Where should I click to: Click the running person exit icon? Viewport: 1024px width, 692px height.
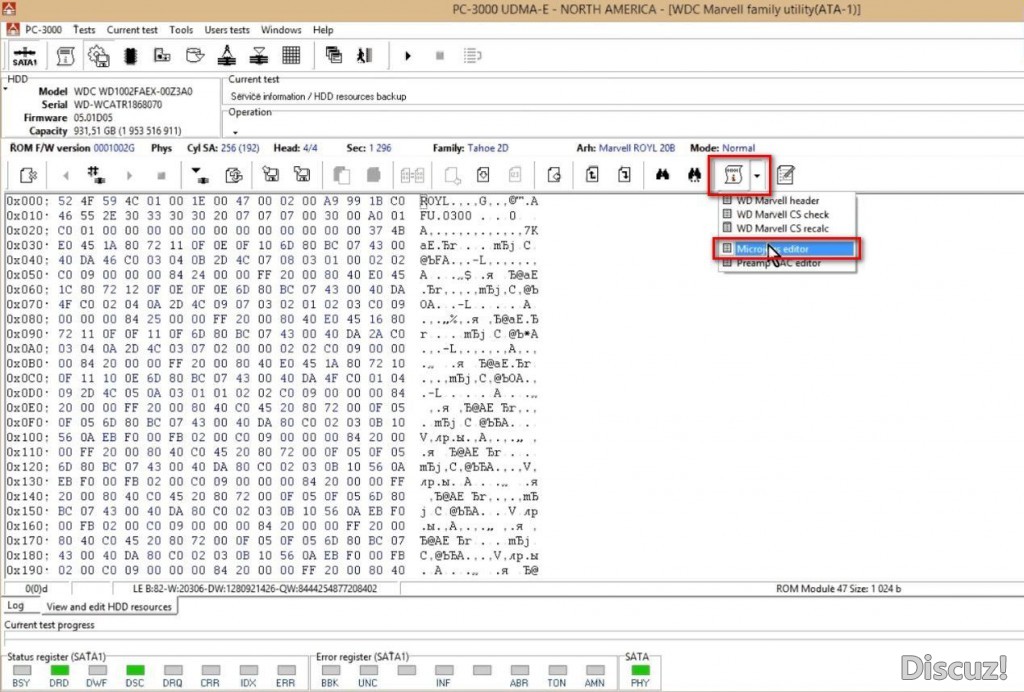[x=364, y=55]
